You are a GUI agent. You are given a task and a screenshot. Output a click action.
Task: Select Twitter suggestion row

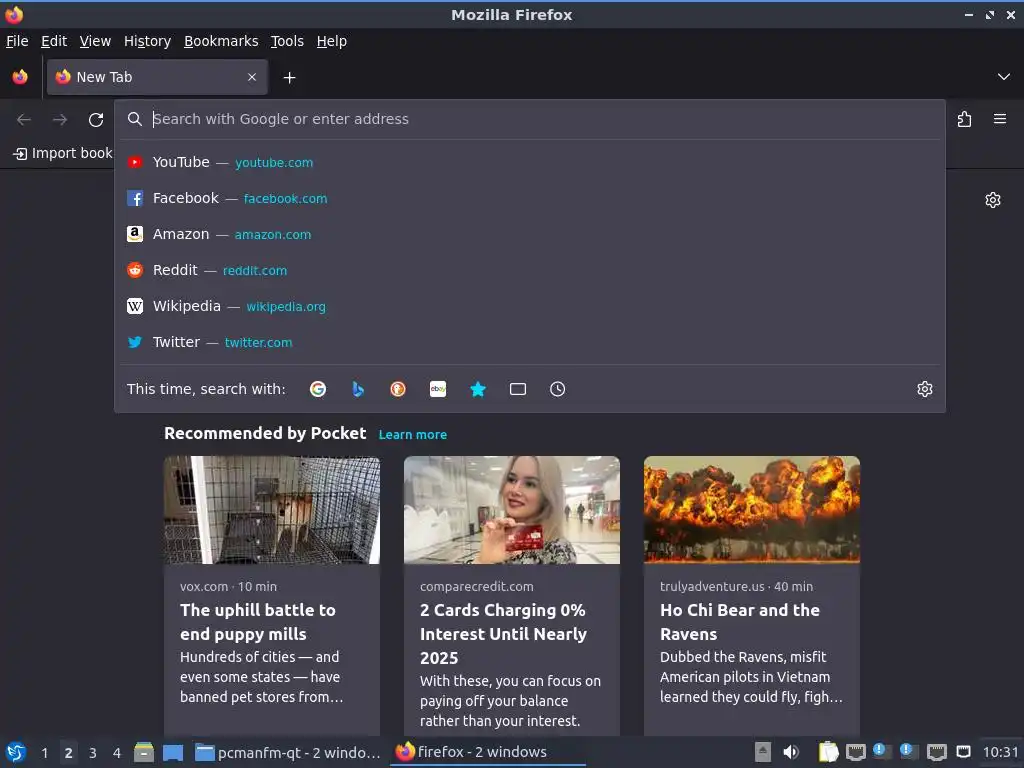click(530, 342)
